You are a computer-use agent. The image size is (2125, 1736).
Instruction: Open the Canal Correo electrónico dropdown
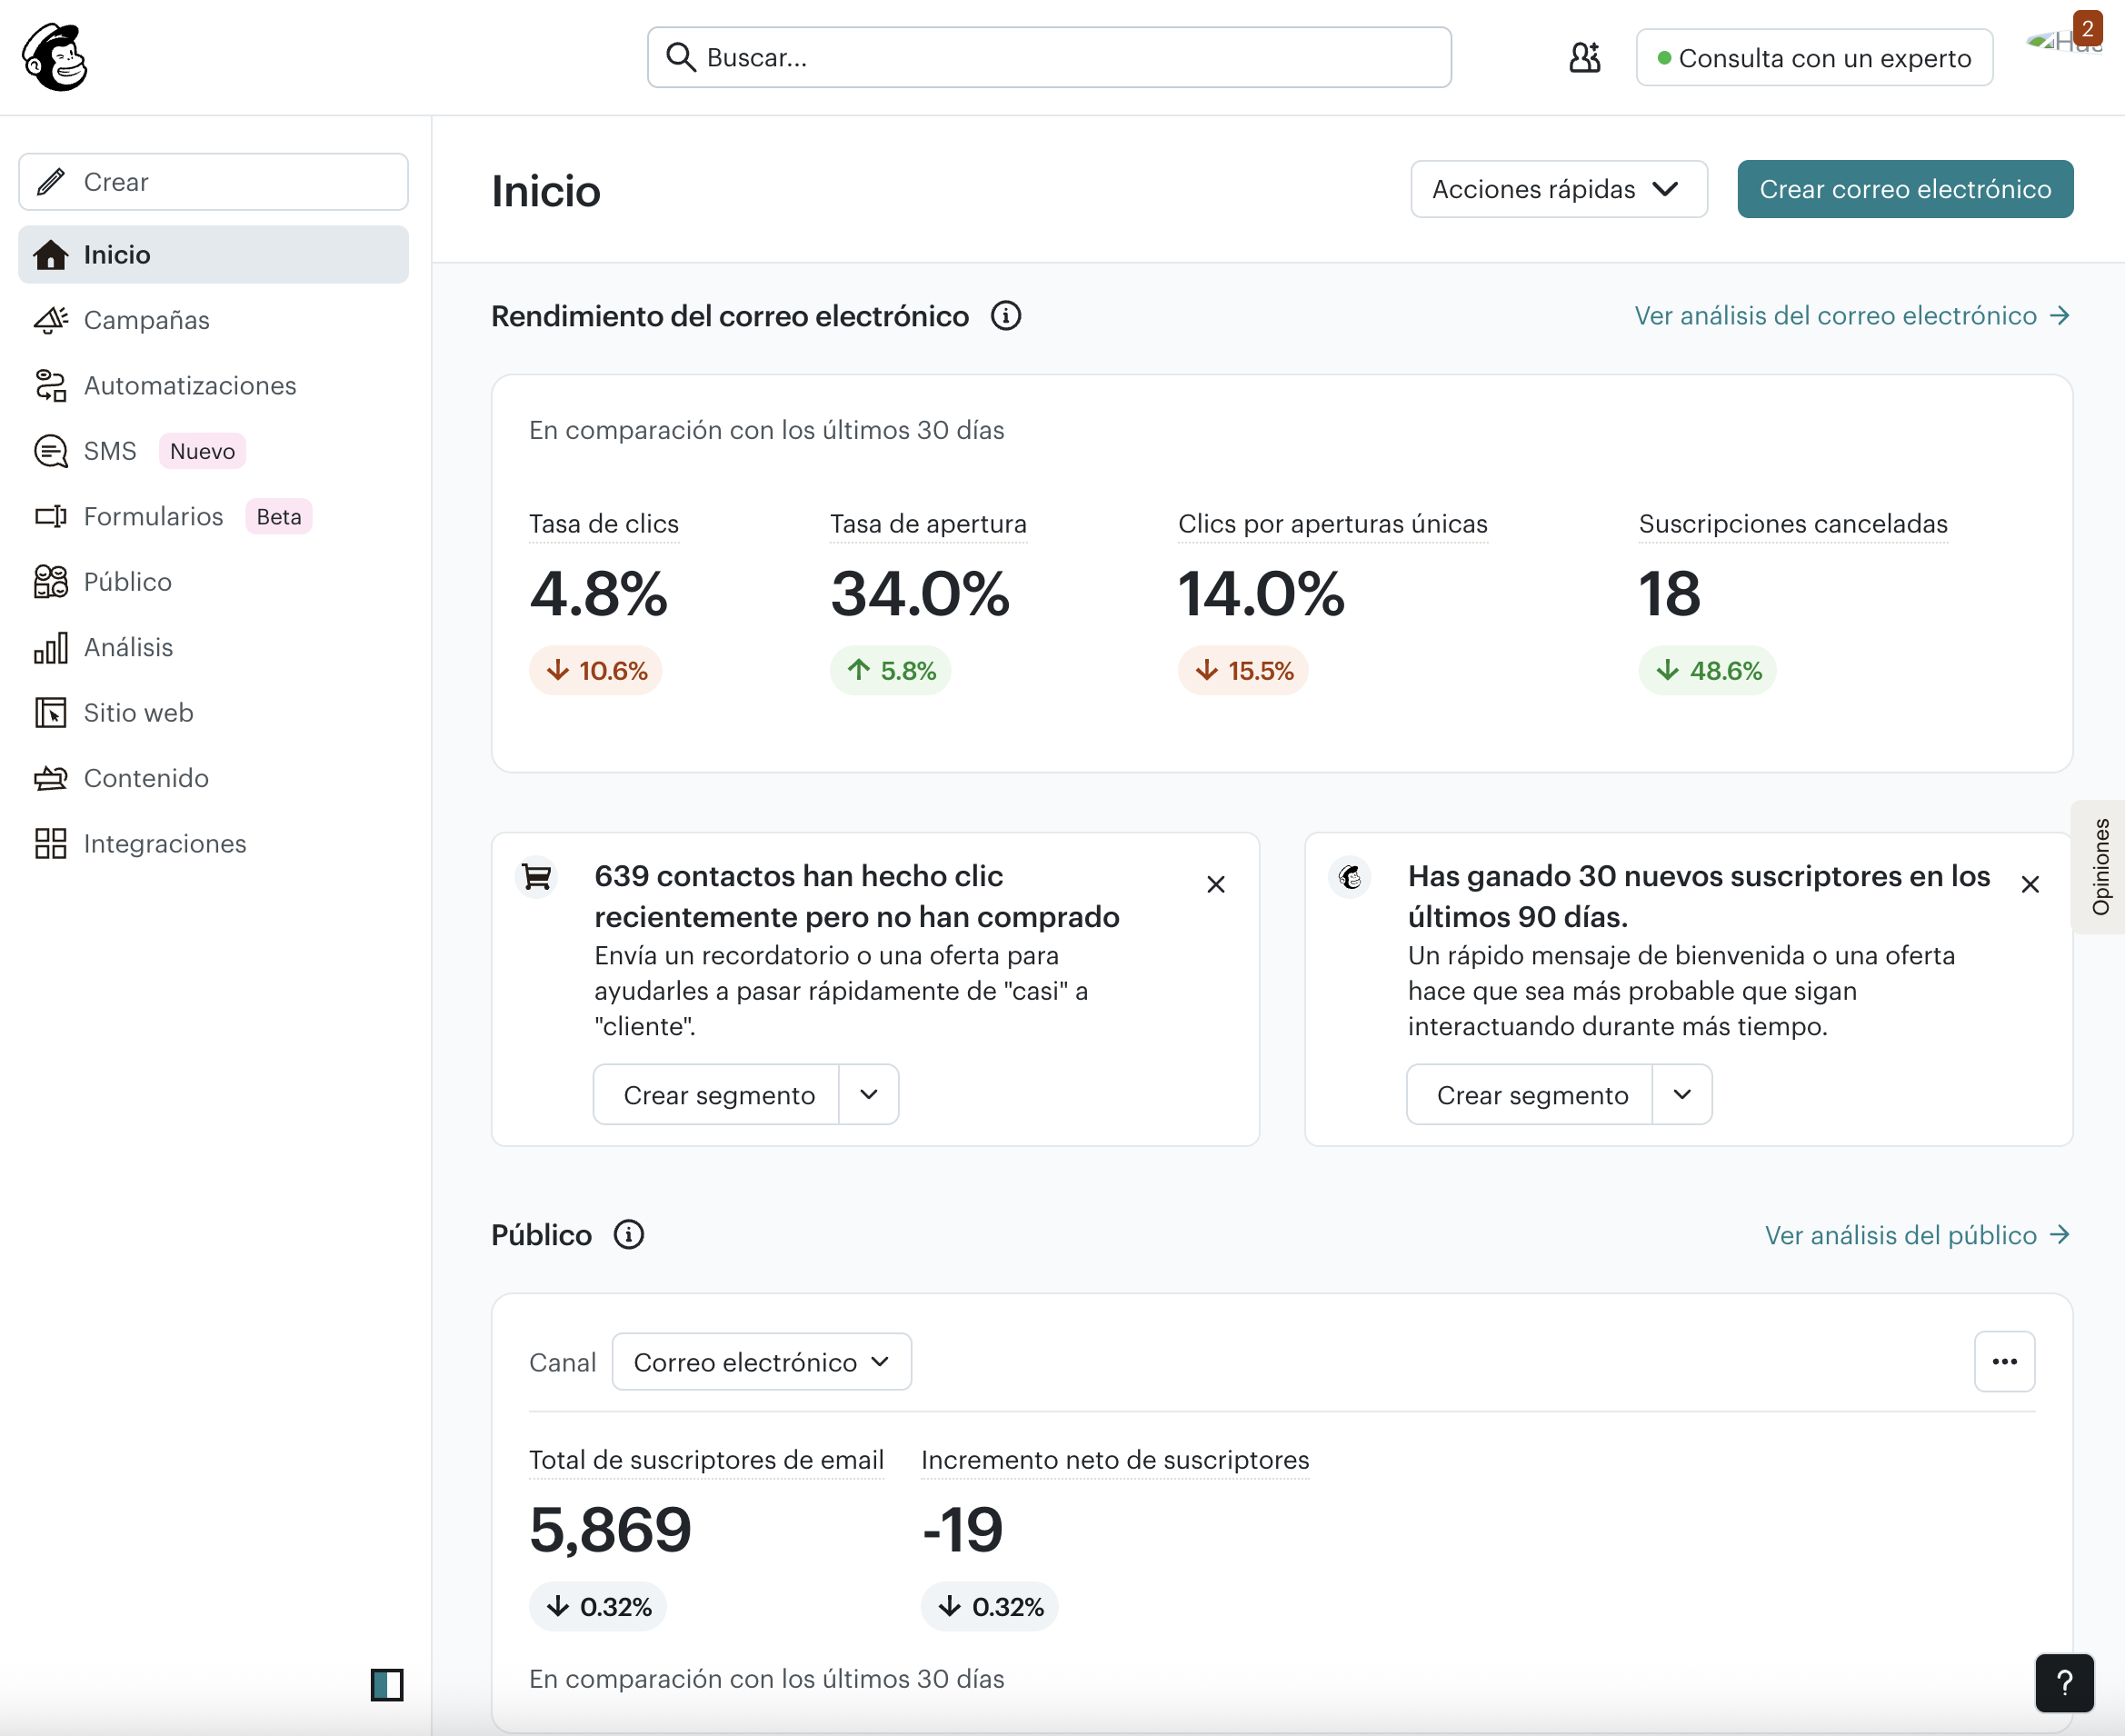pos(761,1362)
